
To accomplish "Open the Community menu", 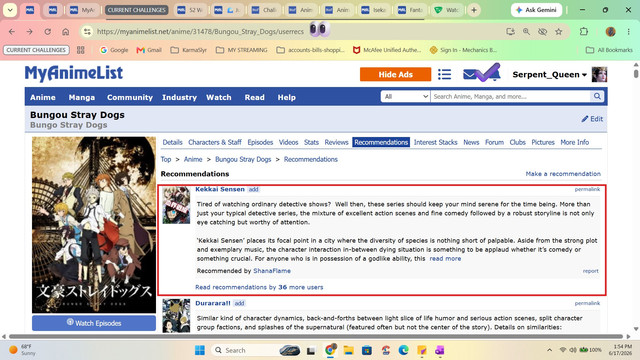I will coord(130,97).
